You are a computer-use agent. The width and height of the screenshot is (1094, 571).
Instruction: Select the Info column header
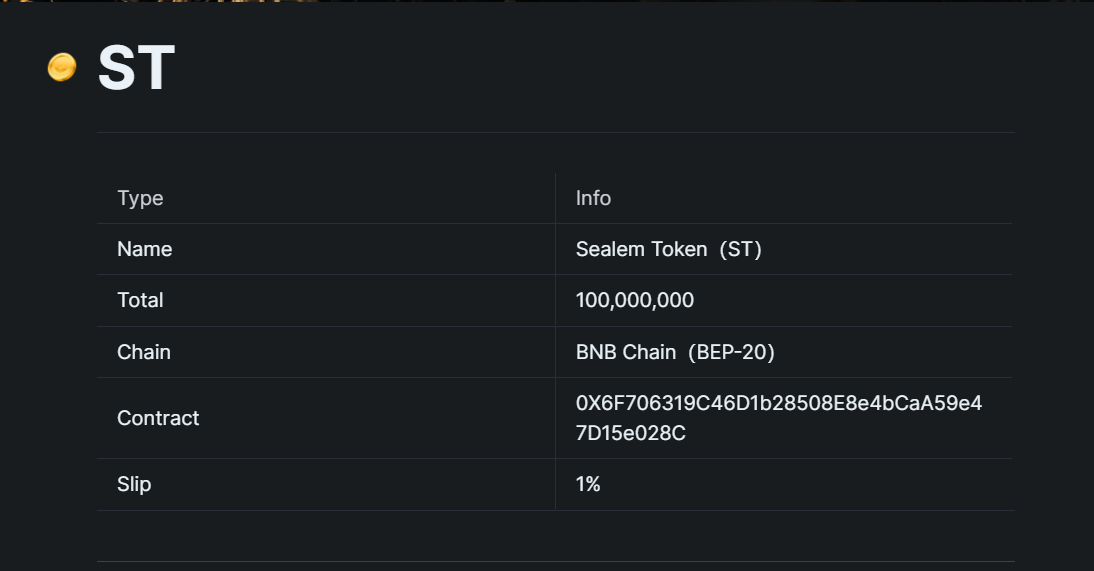pyautogui.click(x=593, y=198)
